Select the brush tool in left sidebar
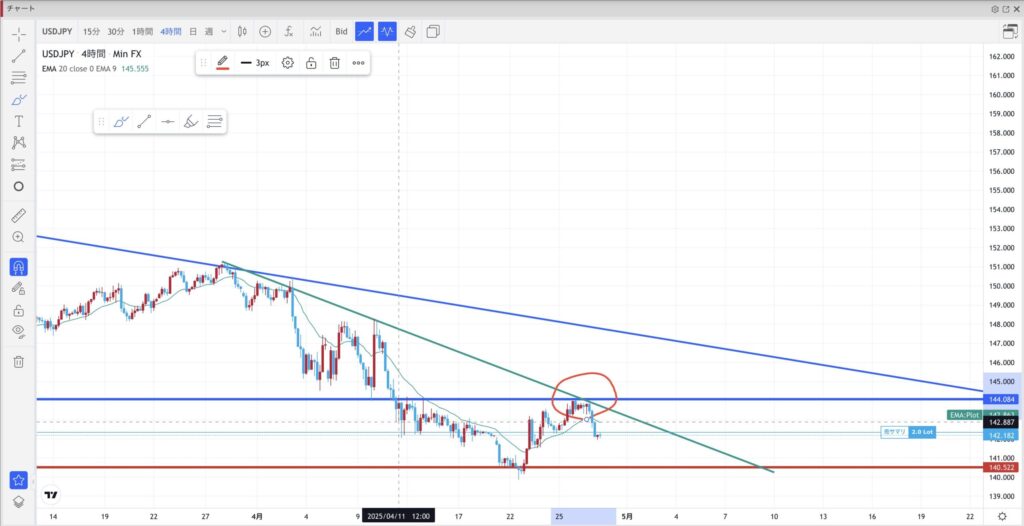The image size is (1024, 526). [18, 100]
